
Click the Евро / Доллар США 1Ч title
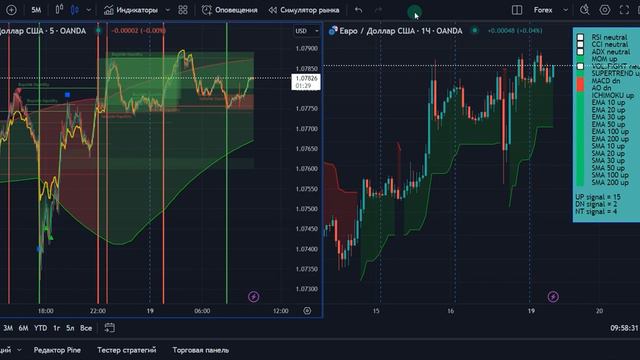click(401, 31)
